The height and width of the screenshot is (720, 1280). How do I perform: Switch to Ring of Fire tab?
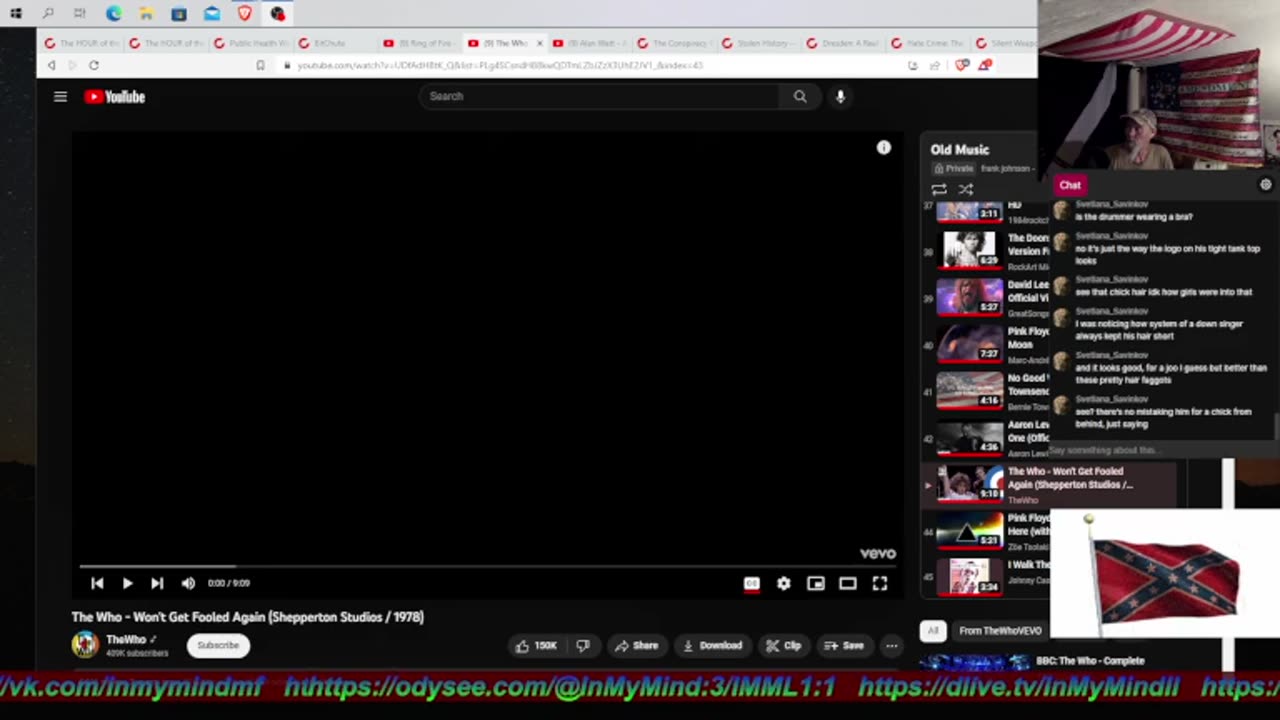click(422, 43)
